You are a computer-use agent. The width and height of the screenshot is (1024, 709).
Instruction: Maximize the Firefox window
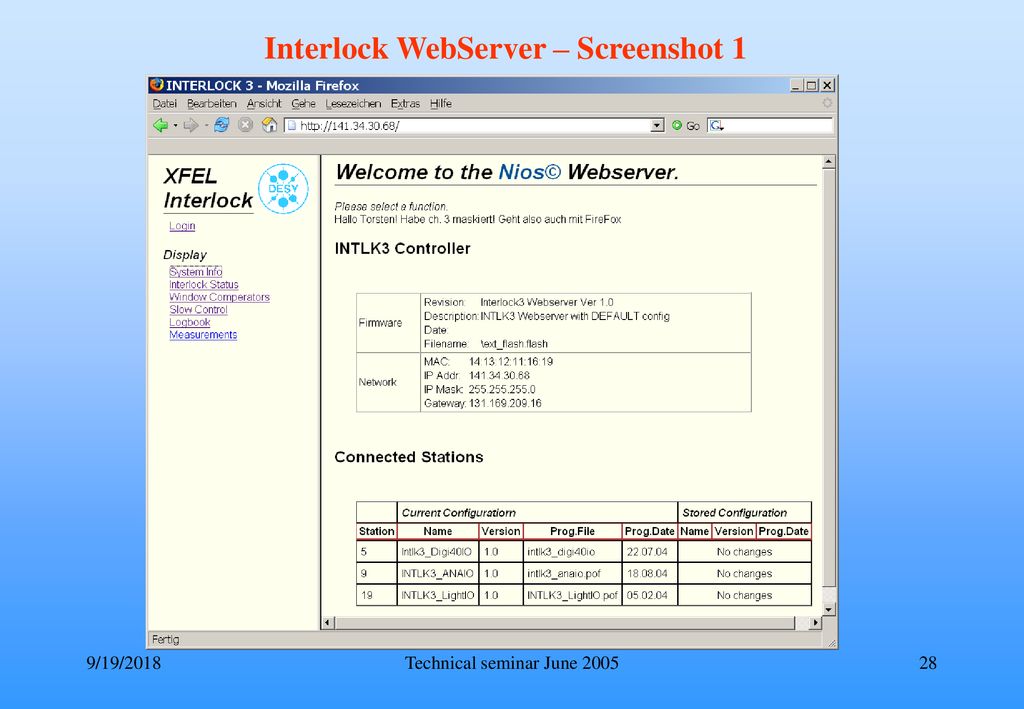pos(811,86)
